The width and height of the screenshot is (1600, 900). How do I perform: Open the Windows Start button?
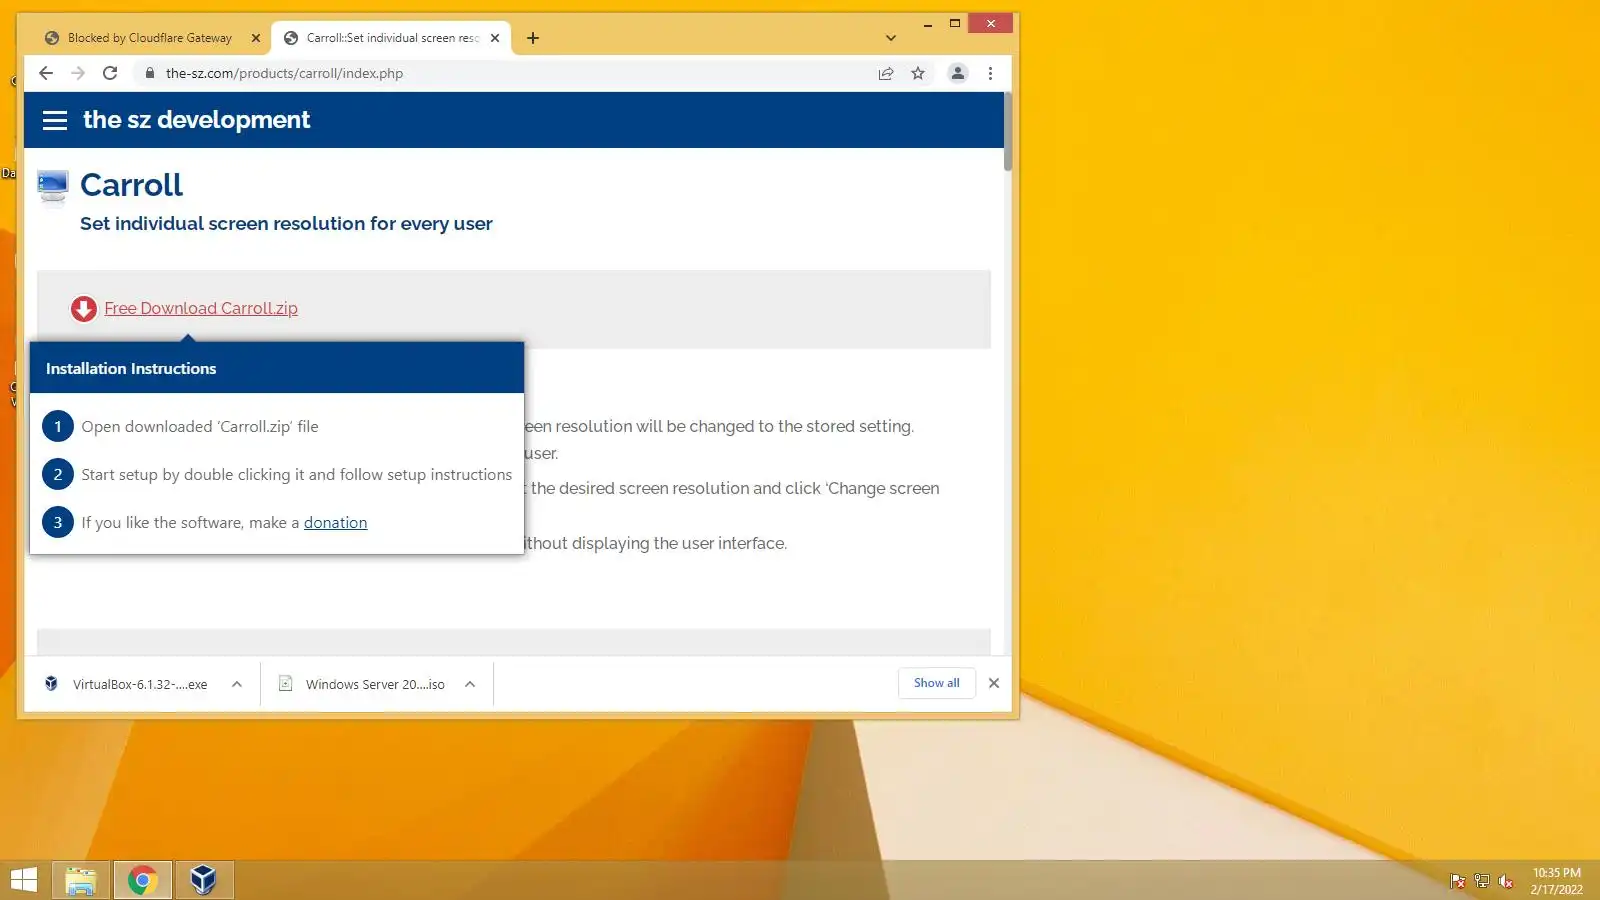tap(23, 880)
